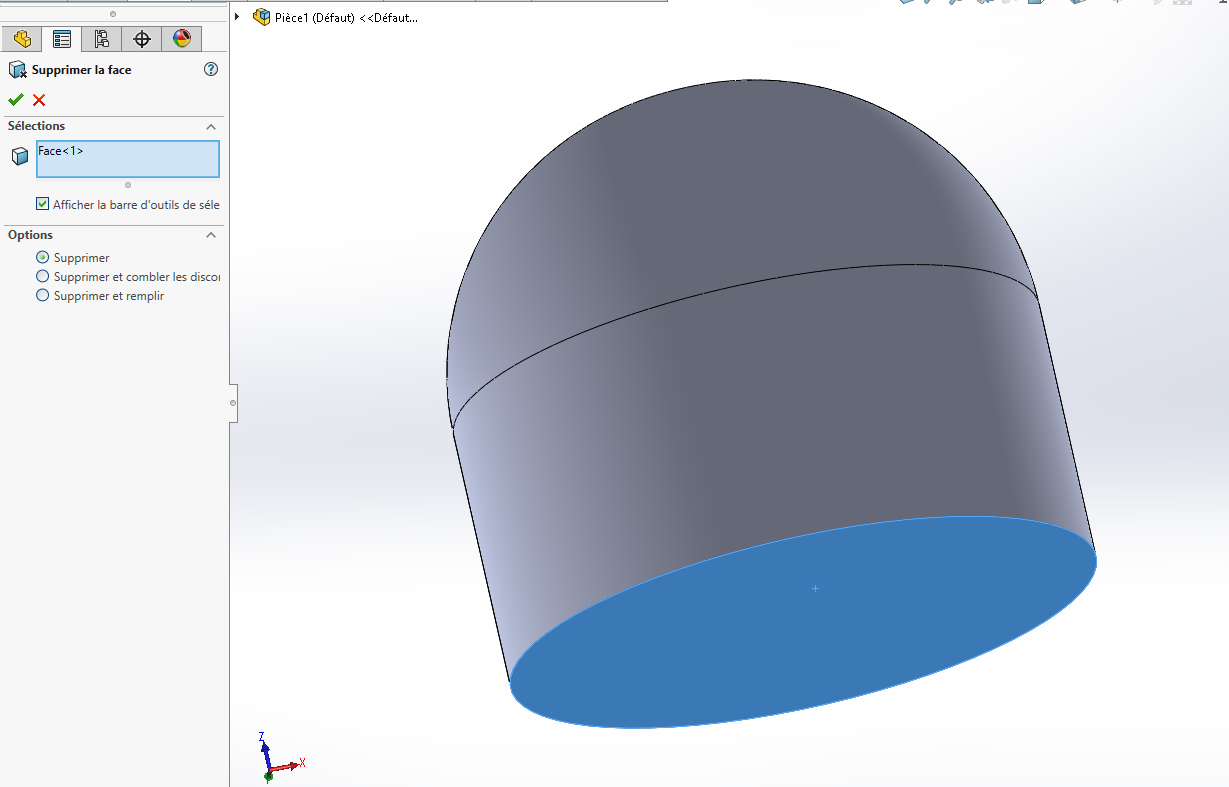
Task: Click the help icon for Supprimer la face
Action: [210, 70]
